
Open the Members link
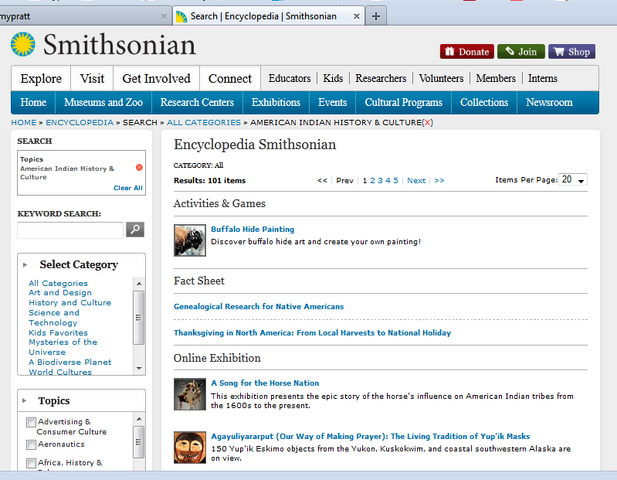pyautogui.click(x=496, y=78)
